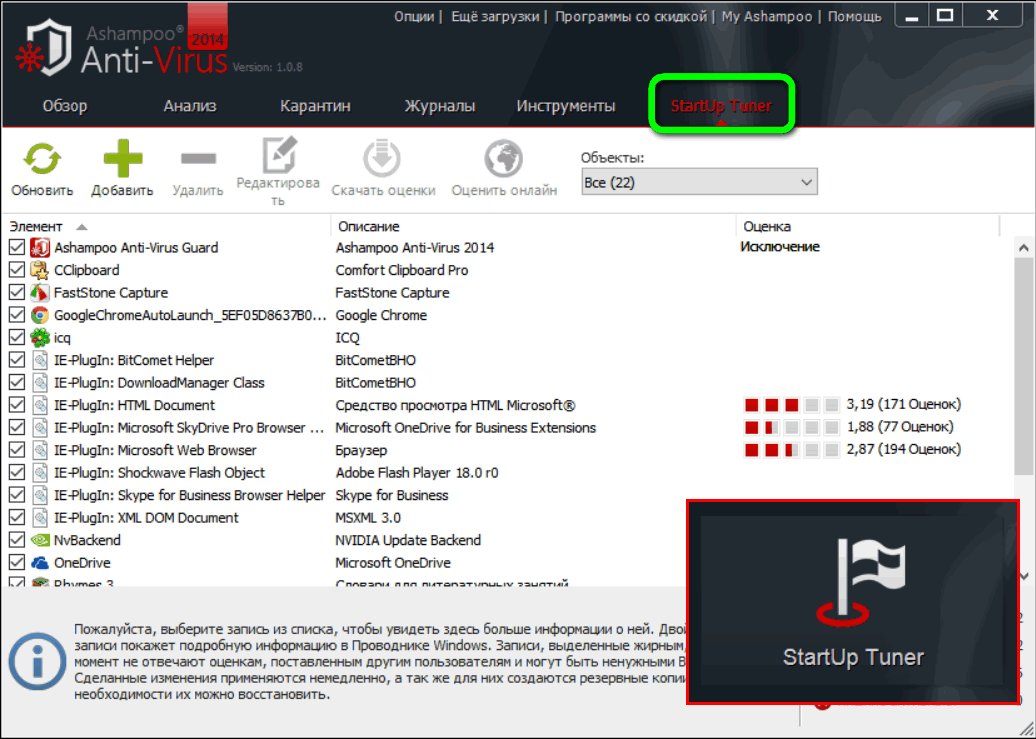Open the Карантин tab
Viewport: 1036px width, 739px height.
(315, 106)
